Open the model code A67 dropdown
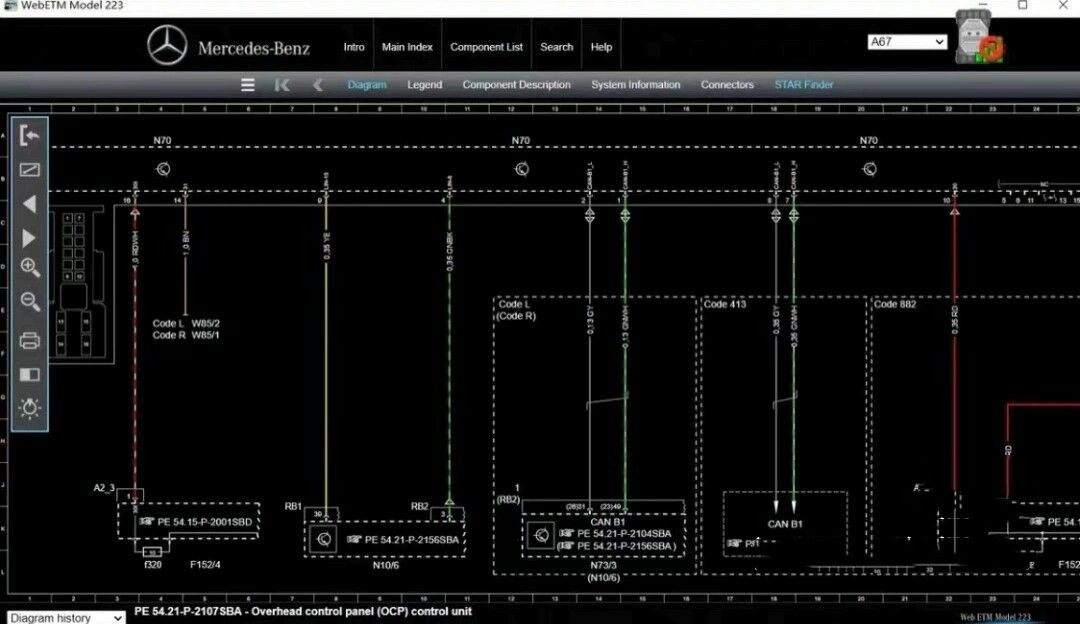 tap(907, 42)
